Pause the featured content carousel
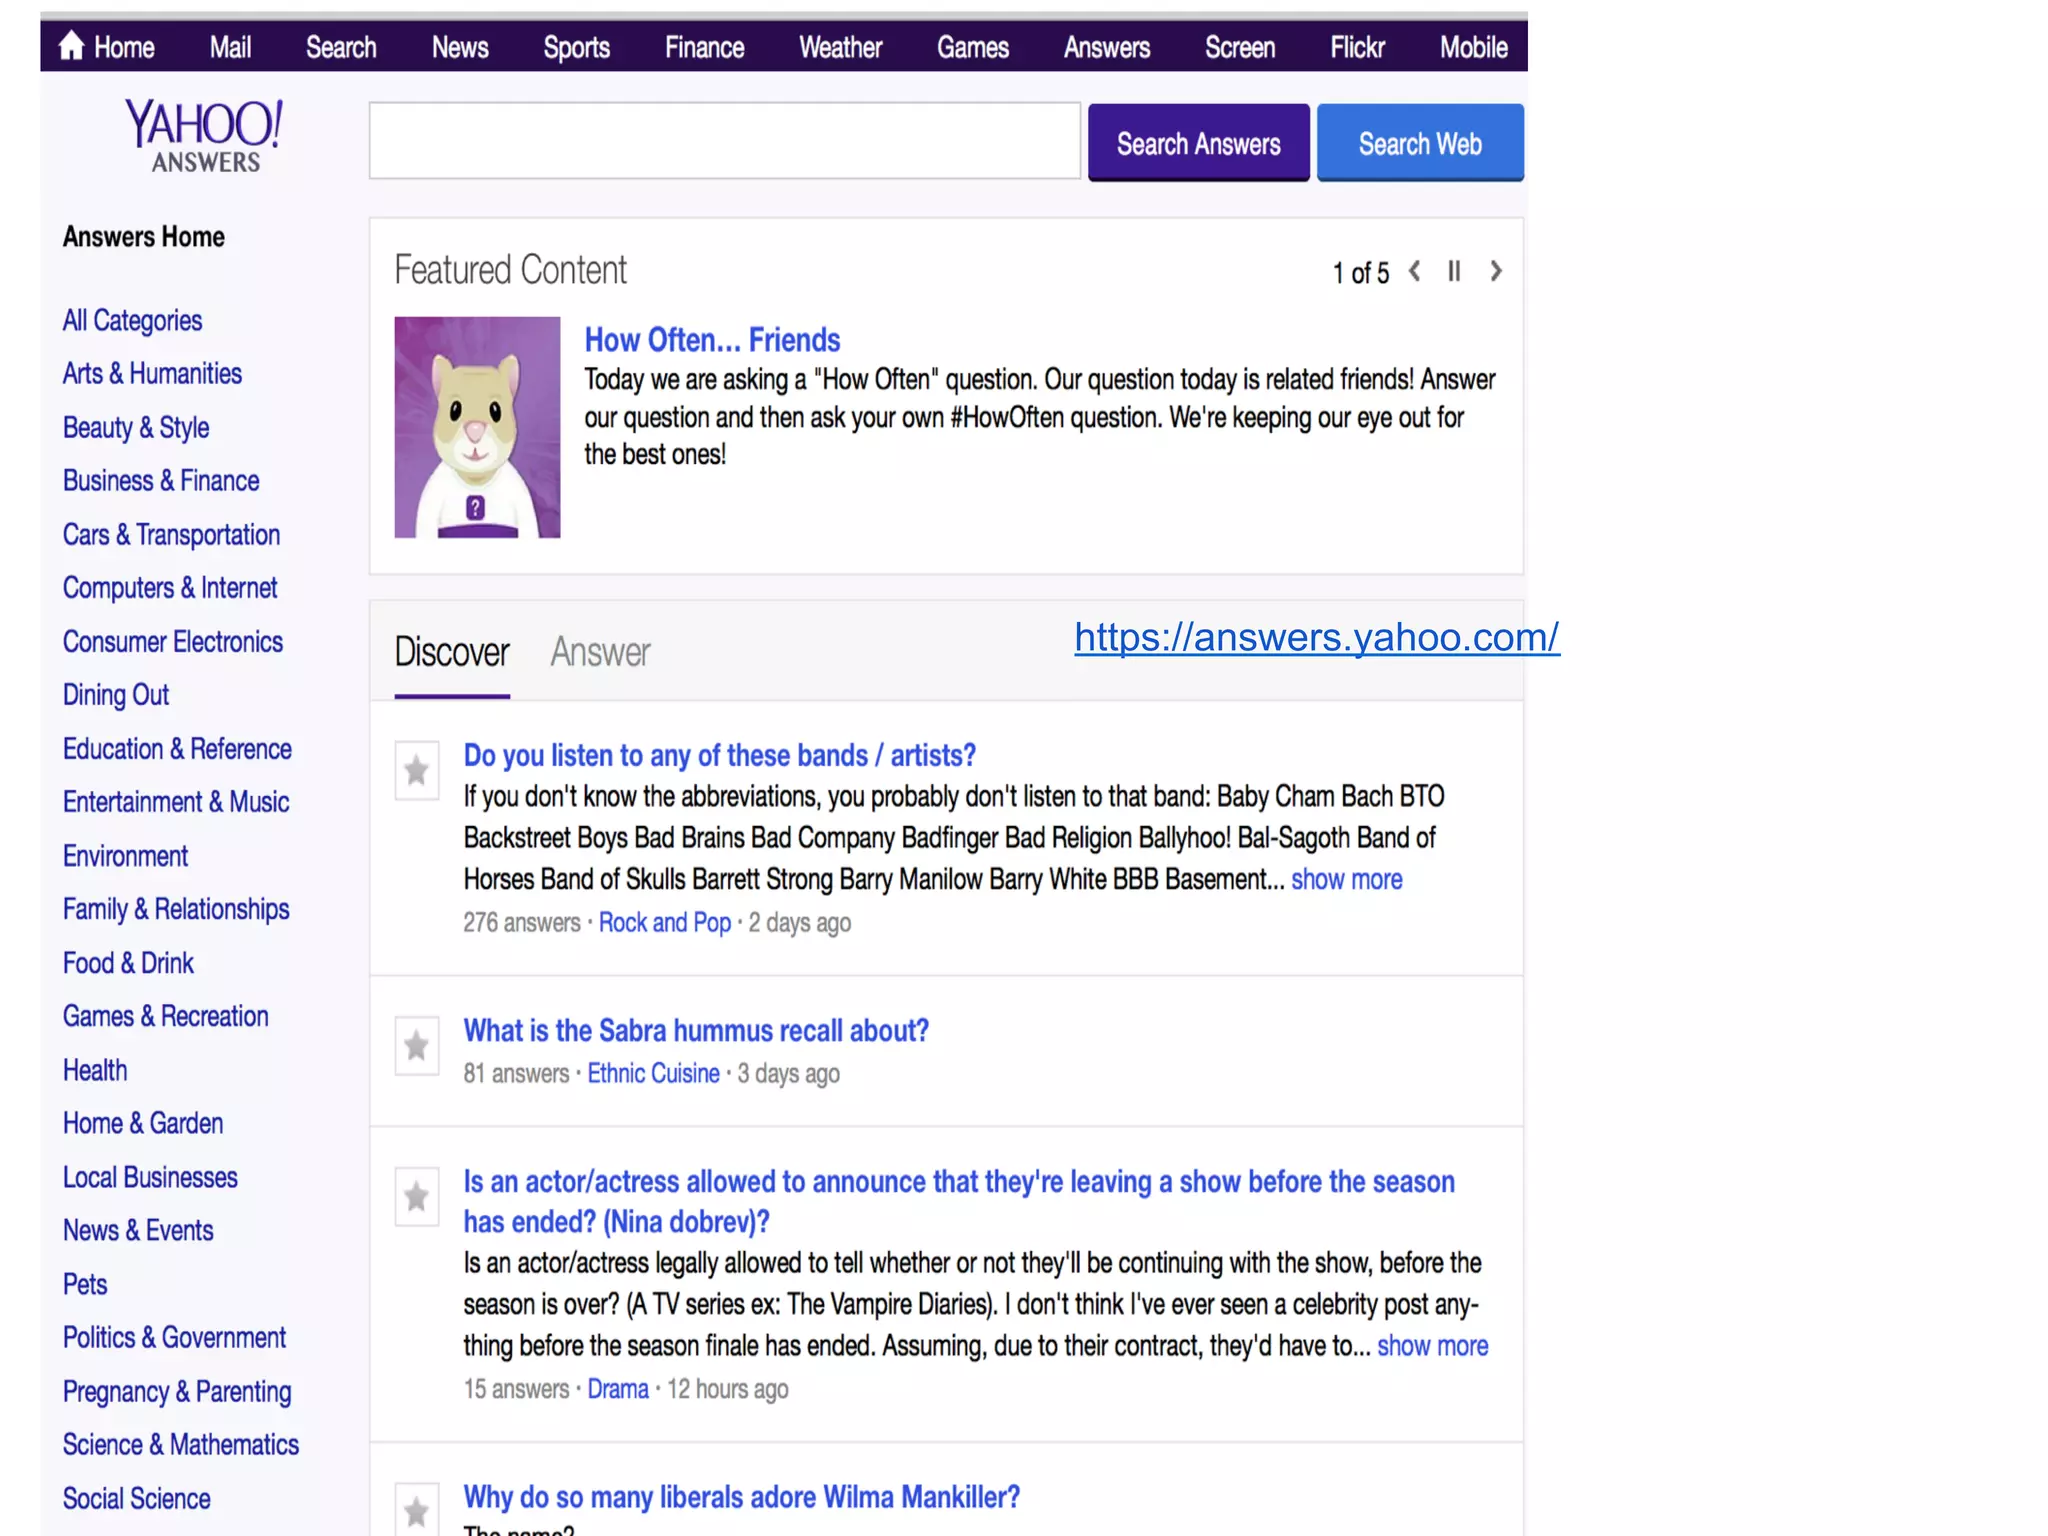The height and width of the screenshot is (1536, 2048). tap(1454, 271)
